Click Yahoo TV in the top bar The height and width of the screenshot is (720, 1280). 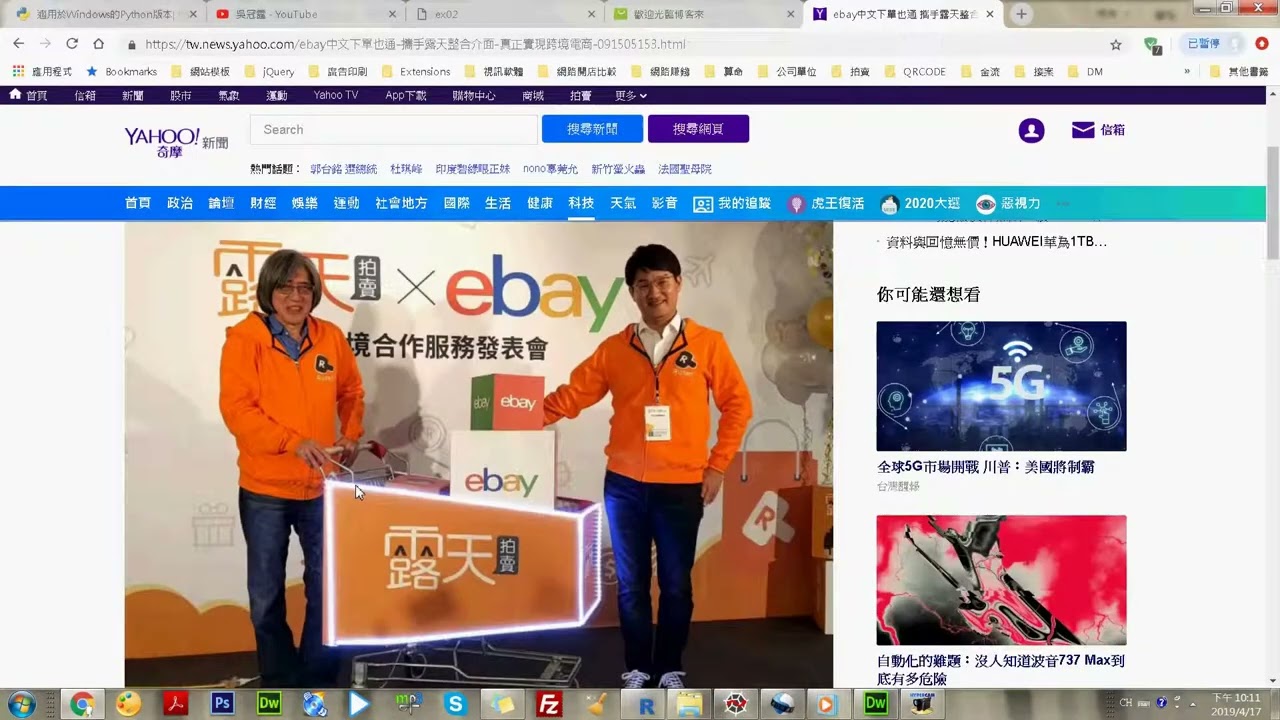(335, 95)
